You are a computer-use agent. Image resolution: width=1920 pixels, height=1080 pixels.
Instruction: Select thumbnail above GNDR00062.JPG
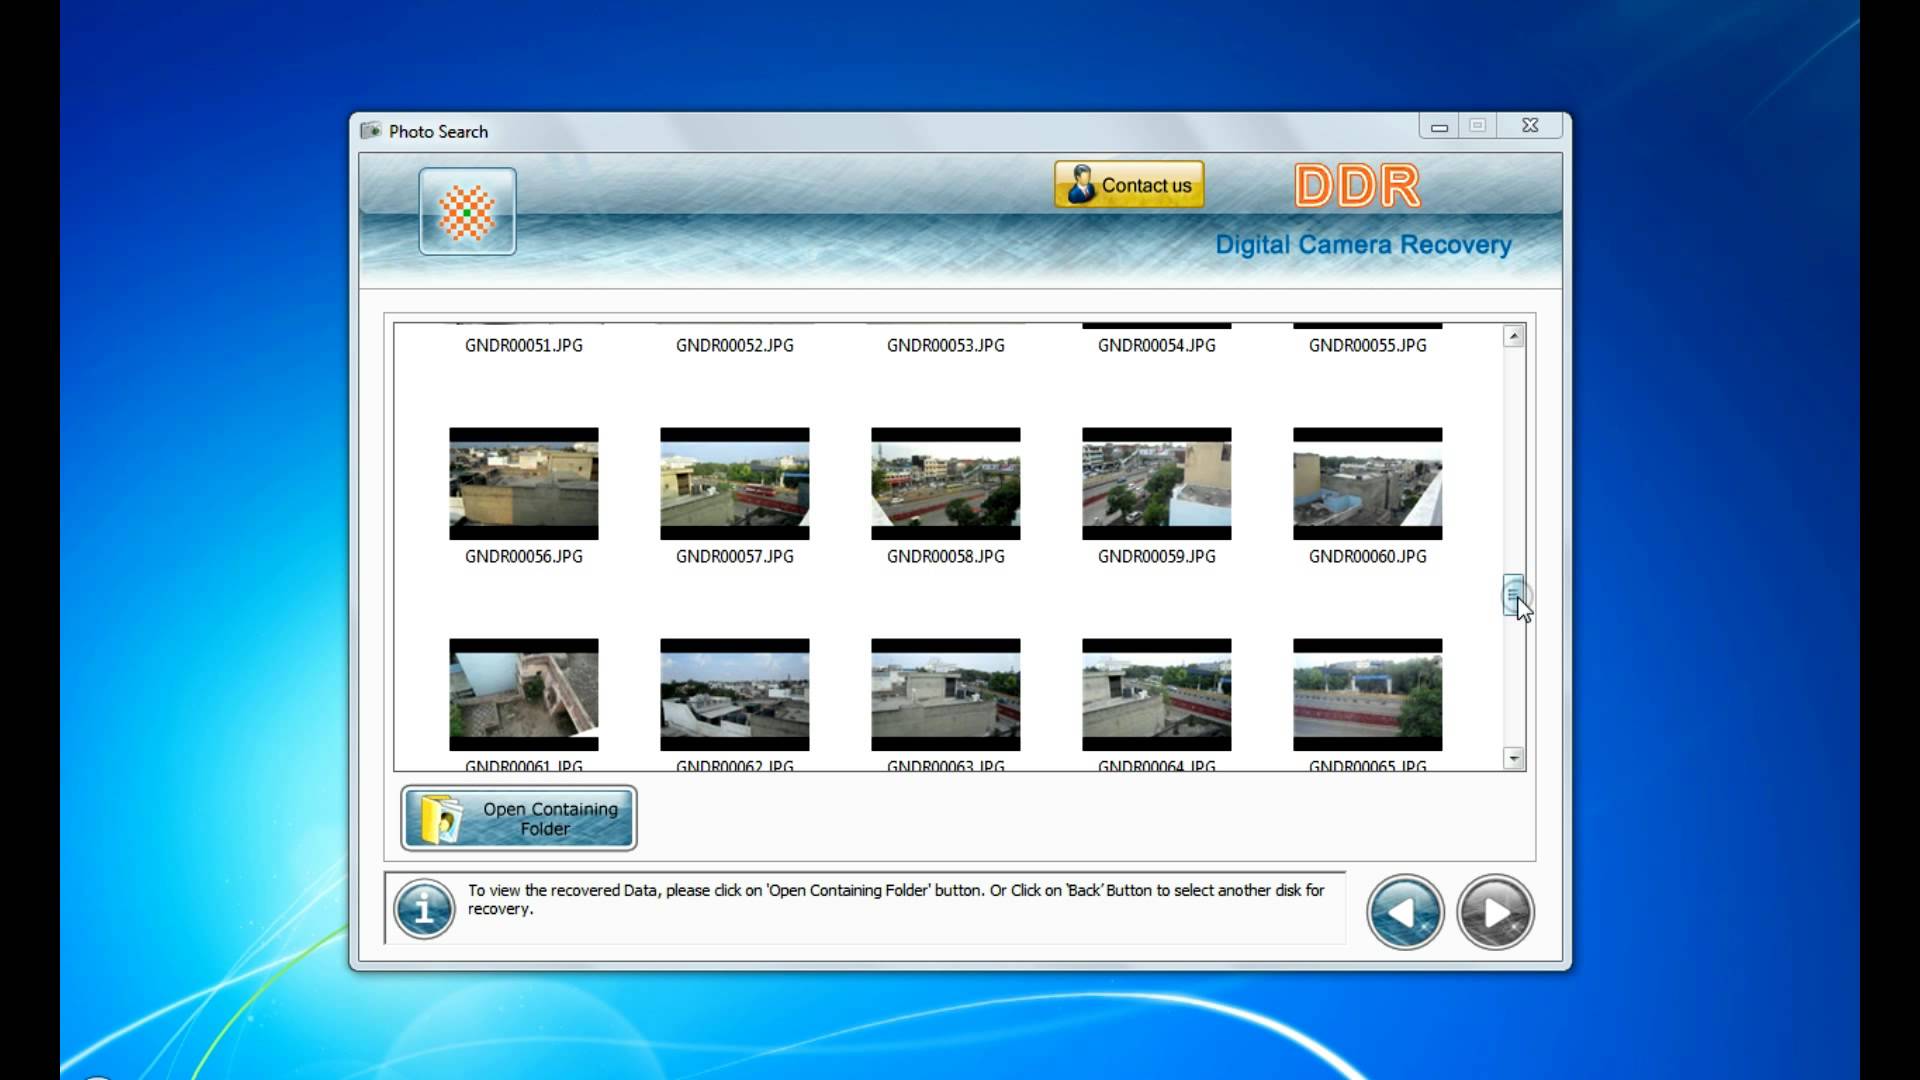click(735, 695)
